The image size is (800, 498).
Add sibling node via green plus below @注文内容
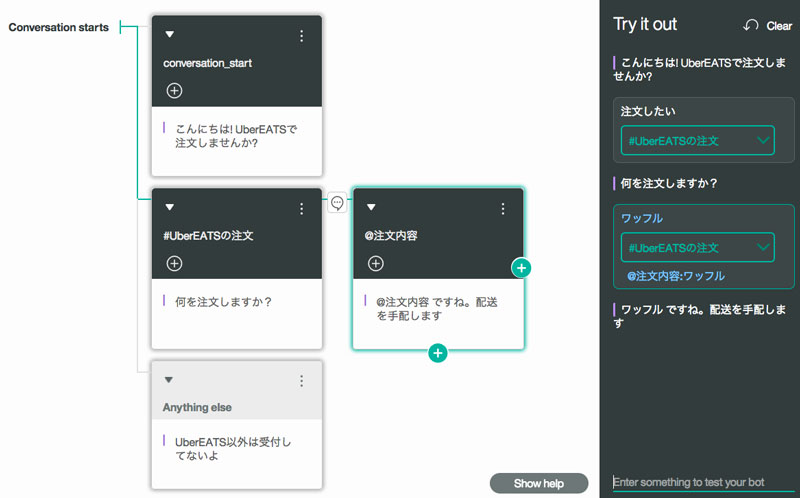pos(438,353)
